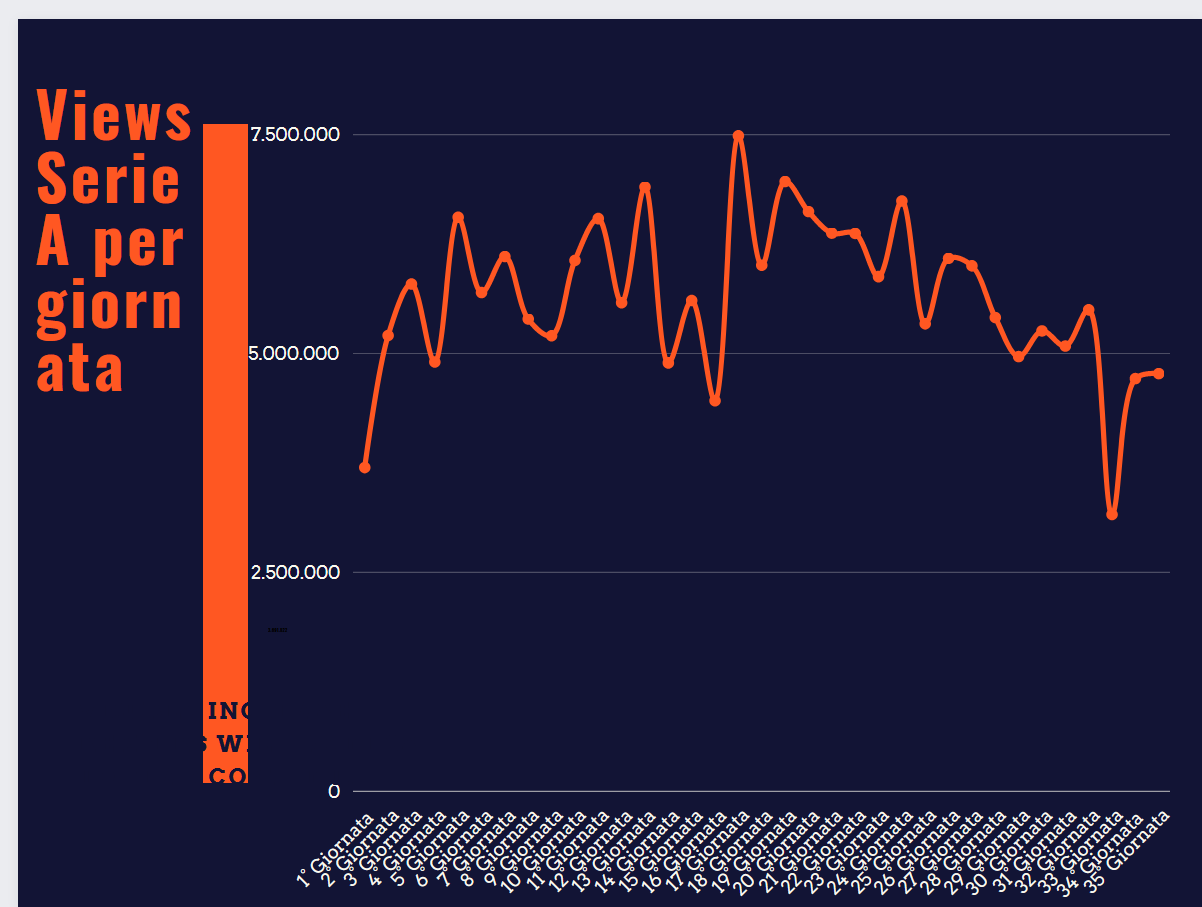This screenshot has height=907, width=1202.
Task: Click the 2.500.000 y-axis label
Action: point(295,572)
